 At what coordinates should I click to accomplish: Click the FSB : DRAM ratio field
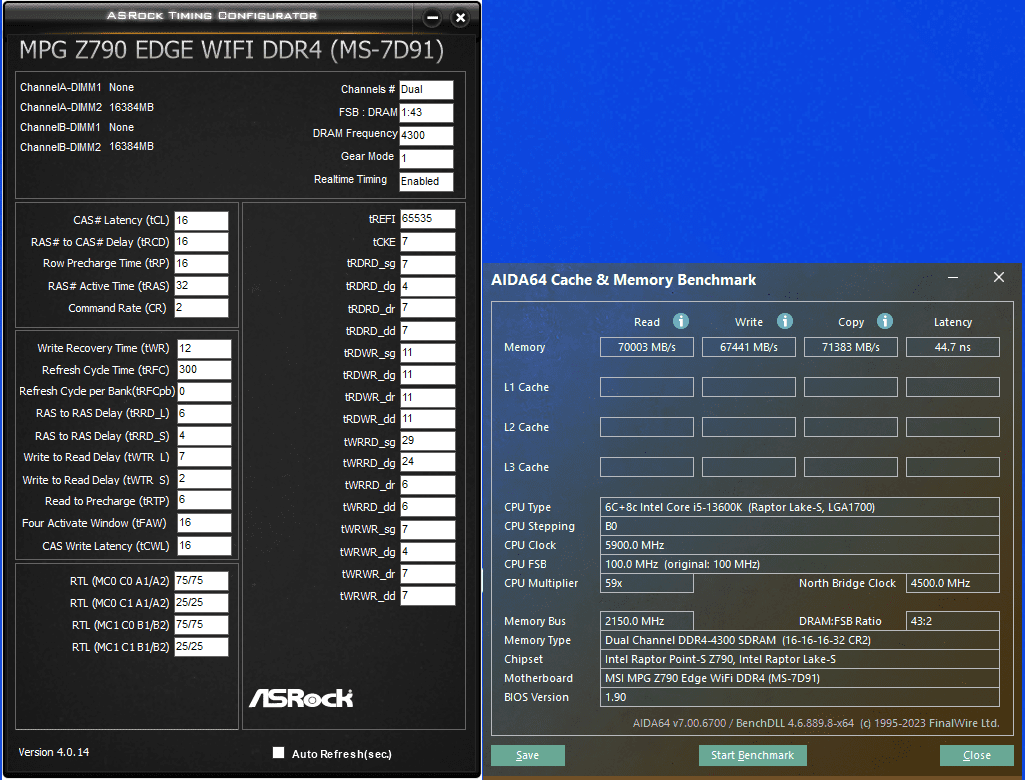426,112
